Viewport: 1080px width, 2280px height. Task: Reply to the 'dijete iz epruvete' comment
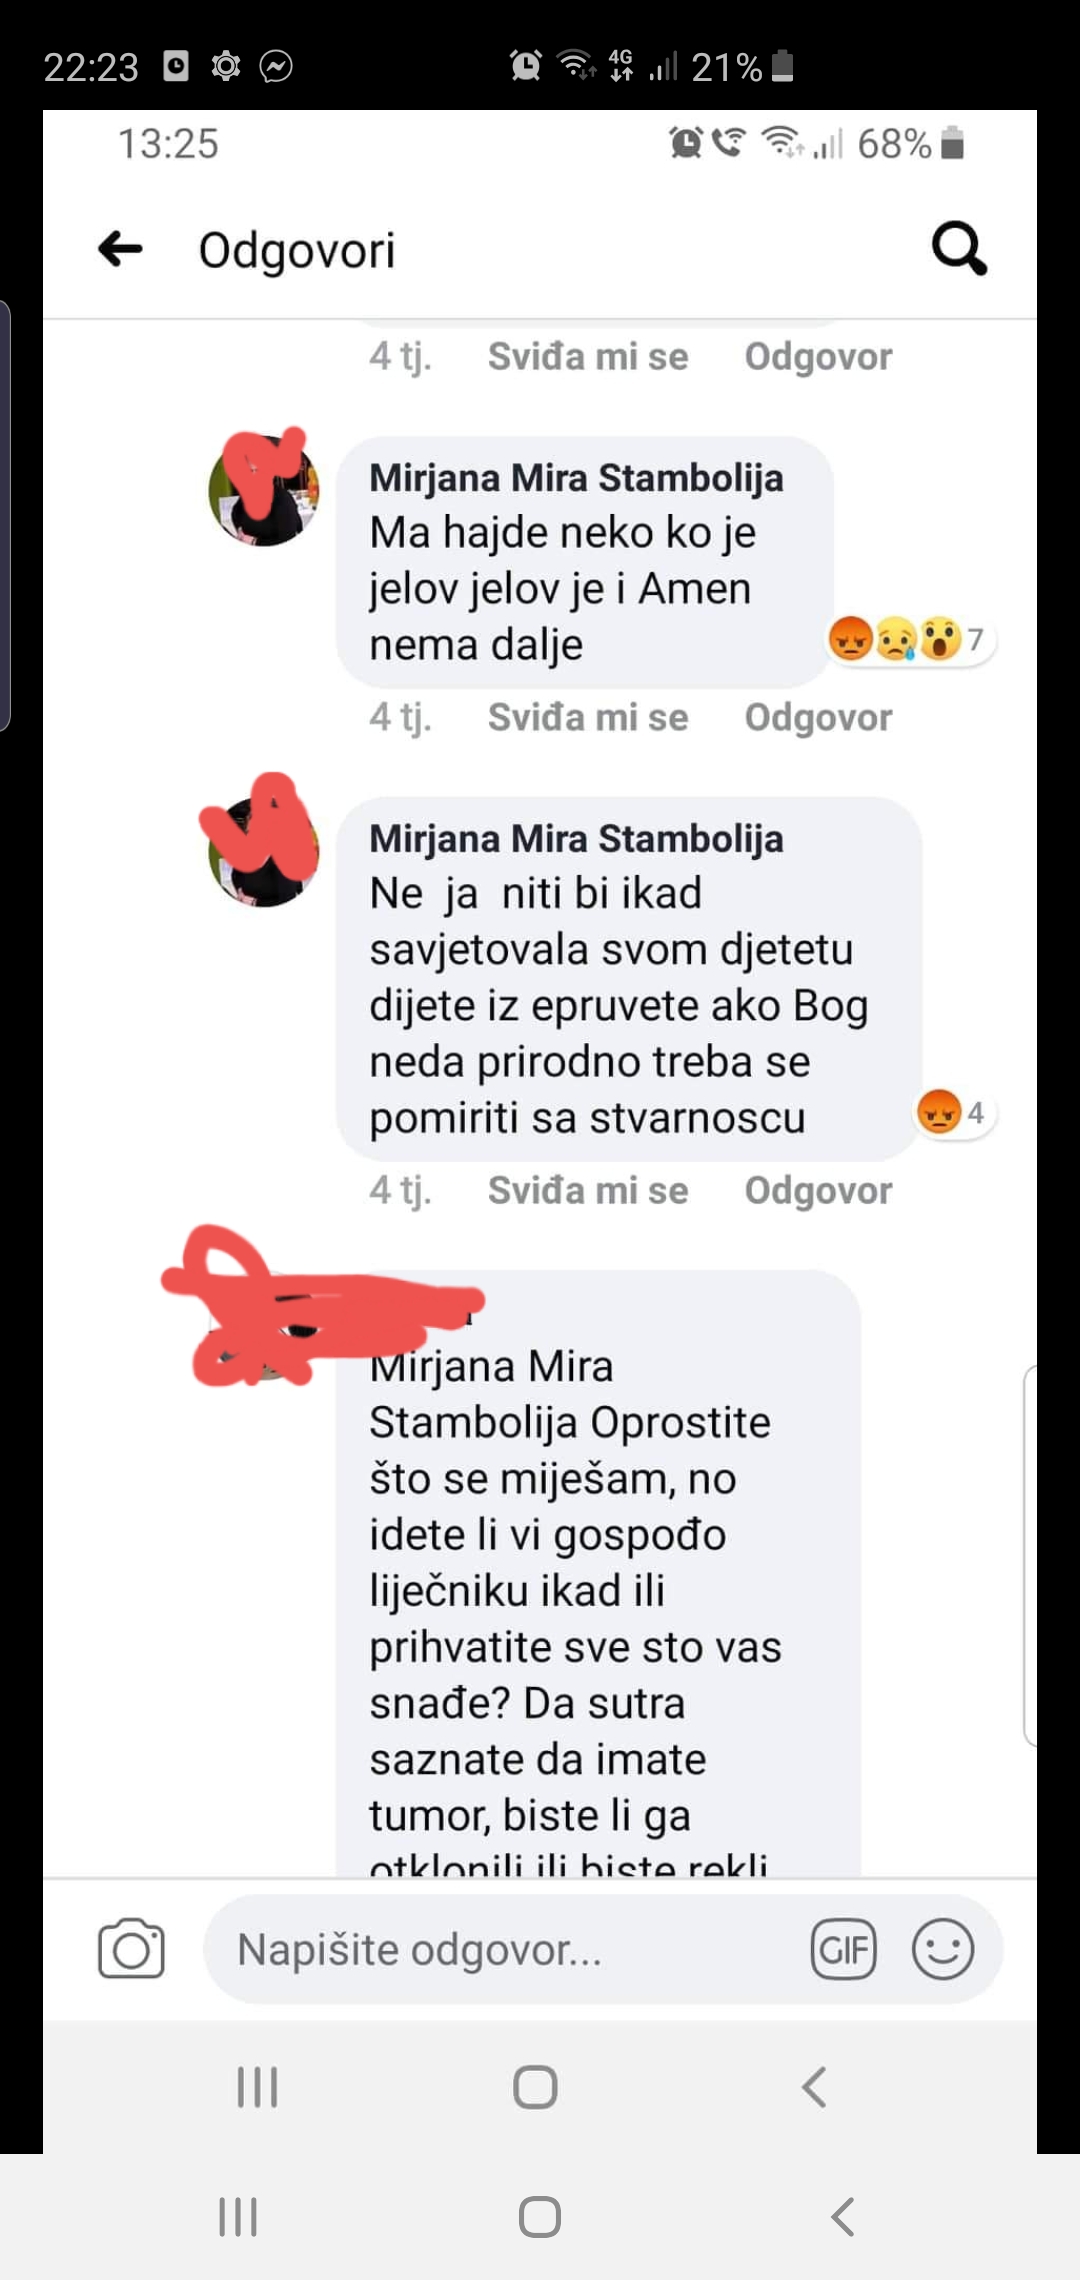pyautogui.click(x=818, y=1190)
